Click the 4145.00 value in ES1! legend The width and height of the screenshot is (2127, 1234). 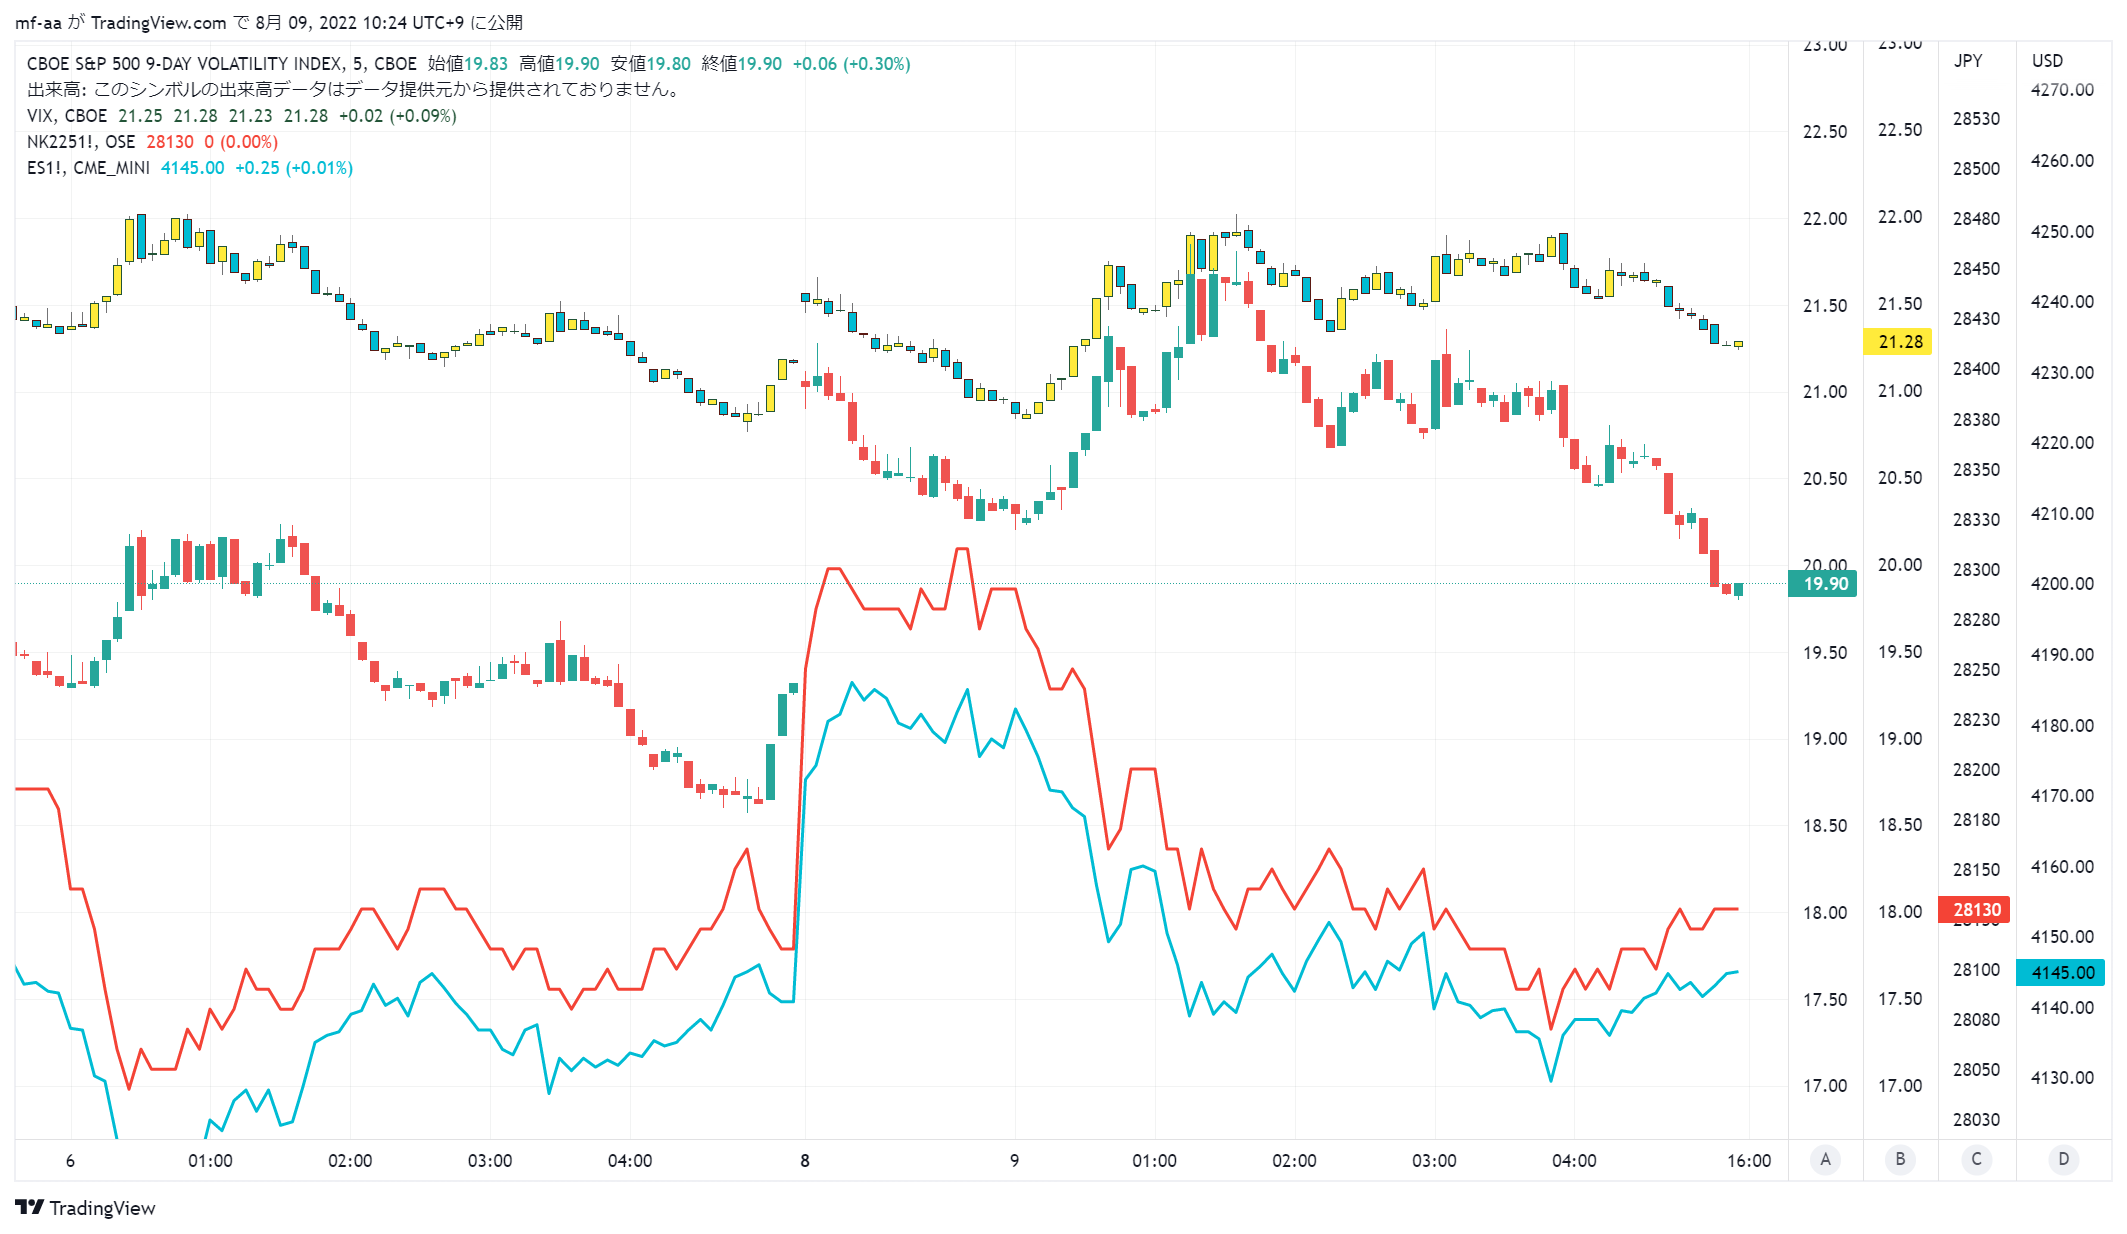tap(193, 168)
